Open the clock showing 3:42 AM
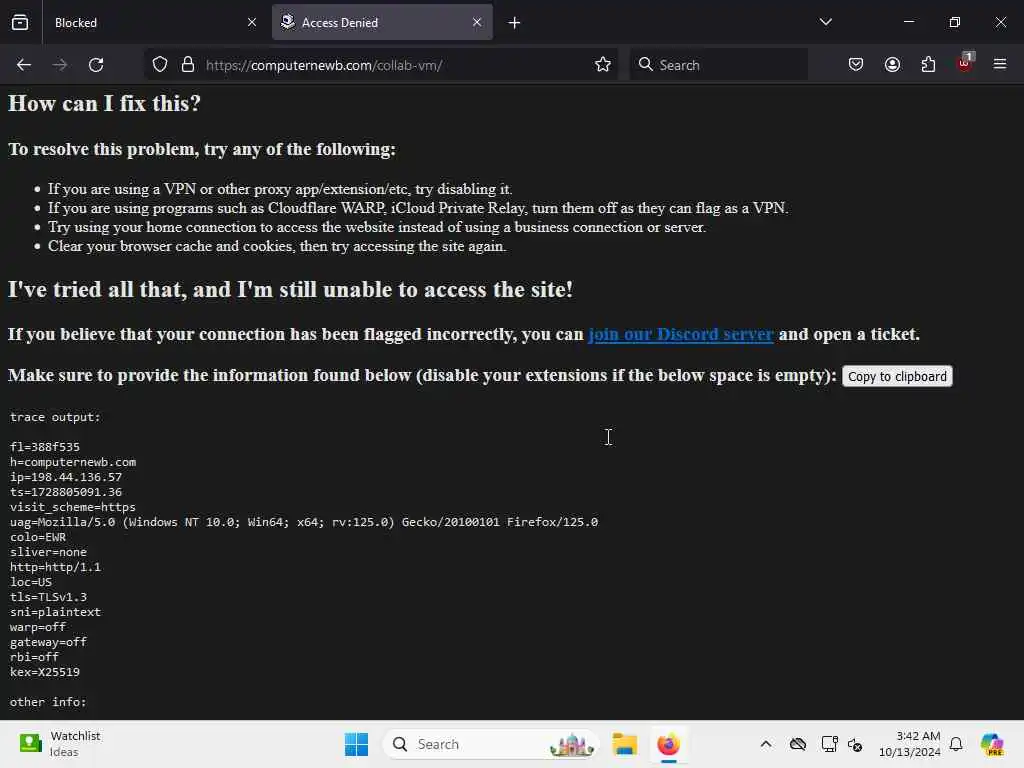The height and width of the screenshot is (768, 1024). click(909, 744)
